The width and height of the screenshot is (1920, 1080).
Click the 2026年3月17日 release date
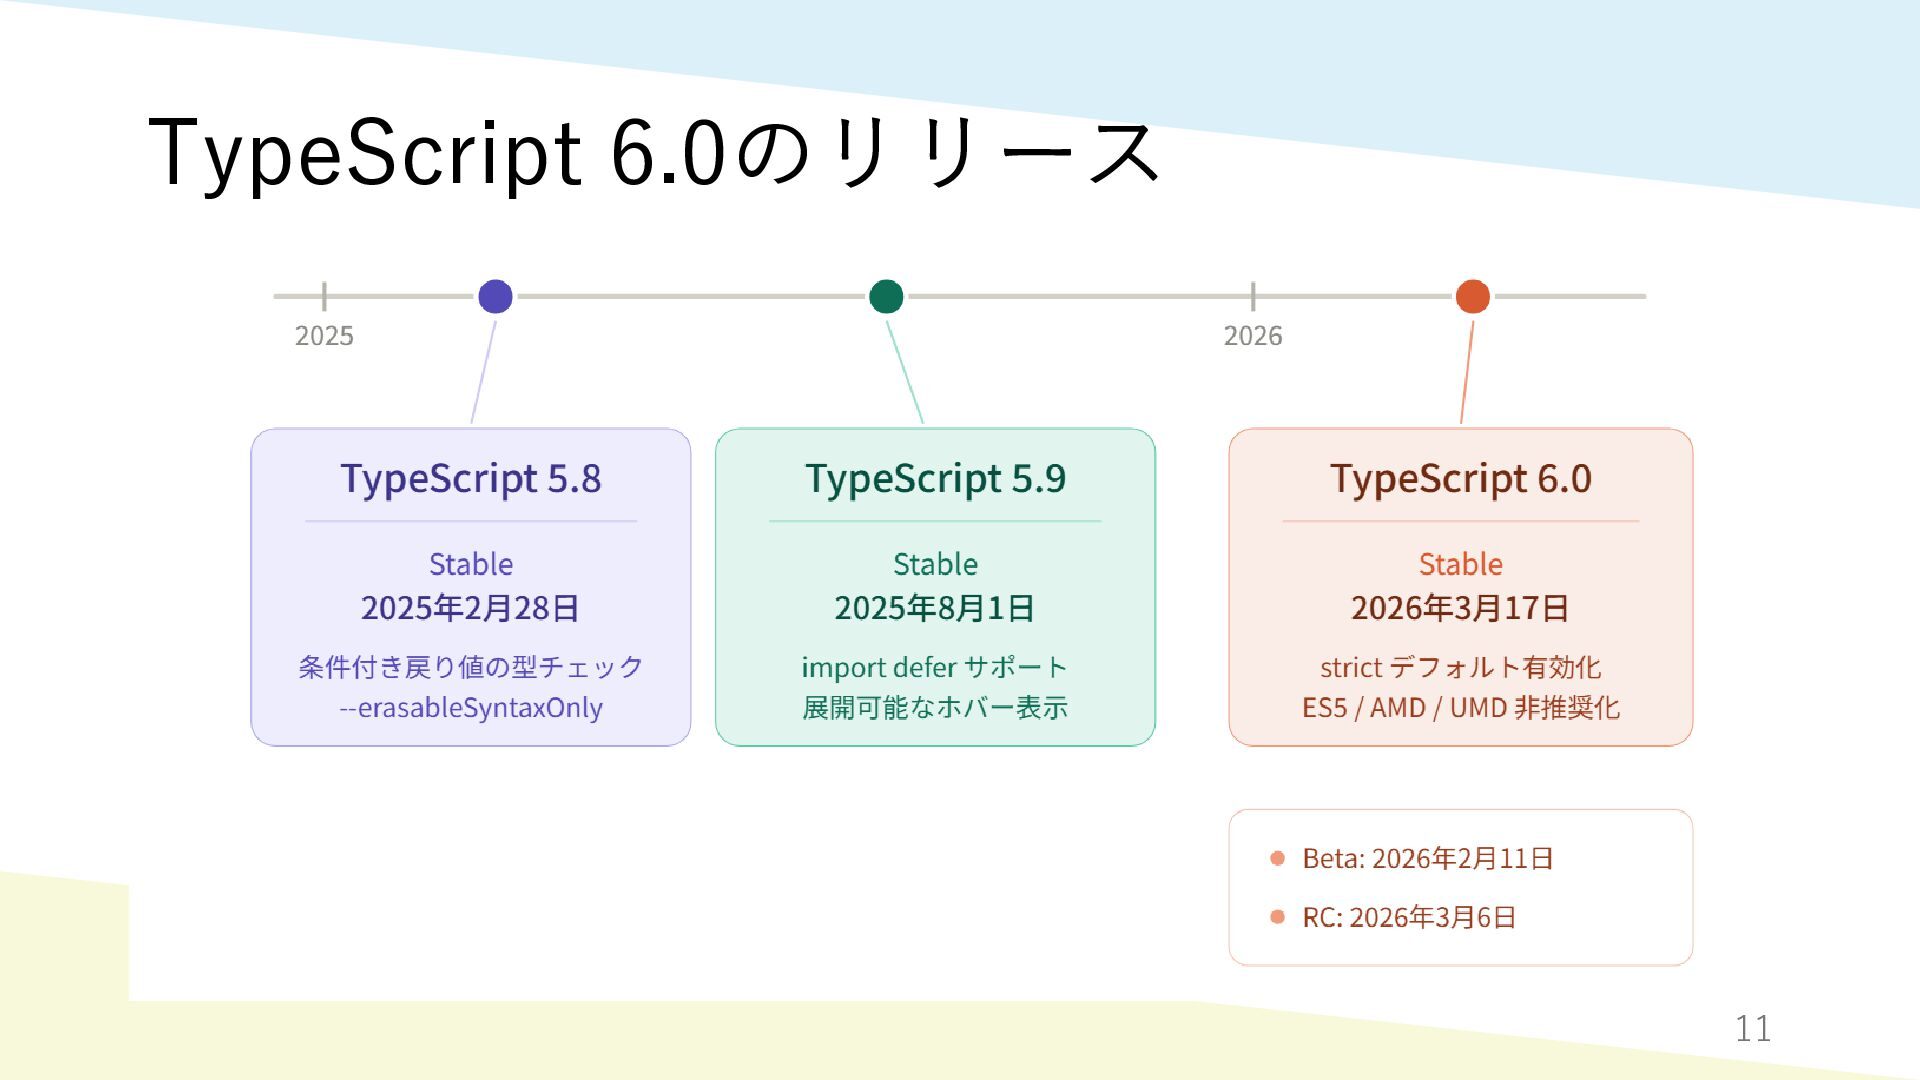pos(1460,608)
